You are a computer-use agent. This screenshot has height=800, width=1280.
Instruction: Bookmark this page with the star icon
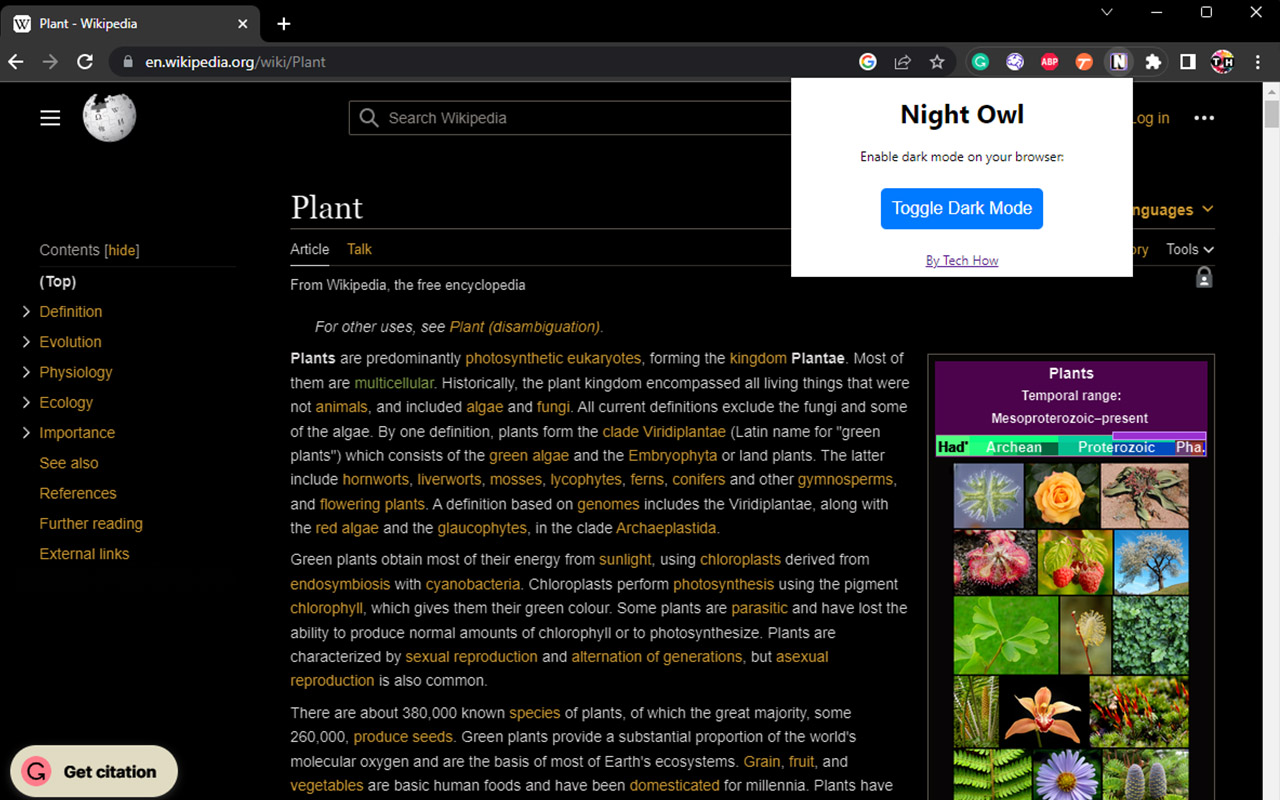pos(937,62)
